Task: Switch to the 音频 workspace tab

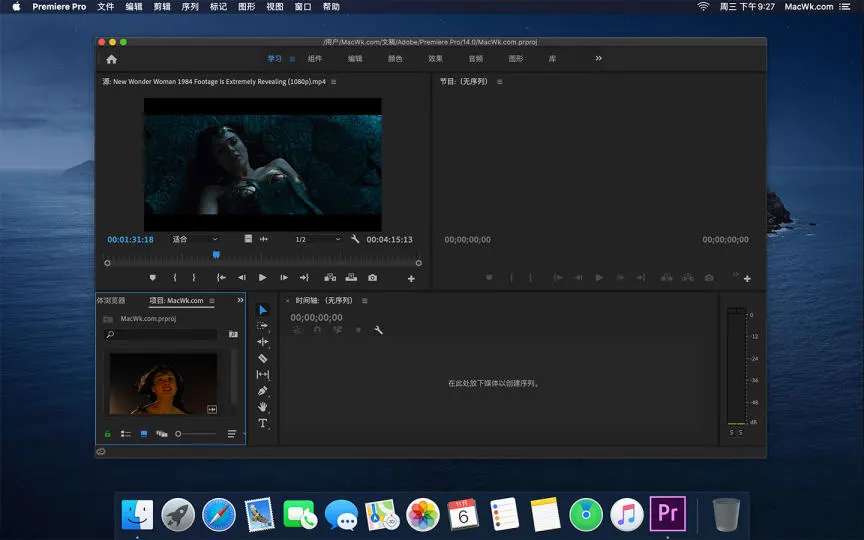Action: (x=476, y=58)
